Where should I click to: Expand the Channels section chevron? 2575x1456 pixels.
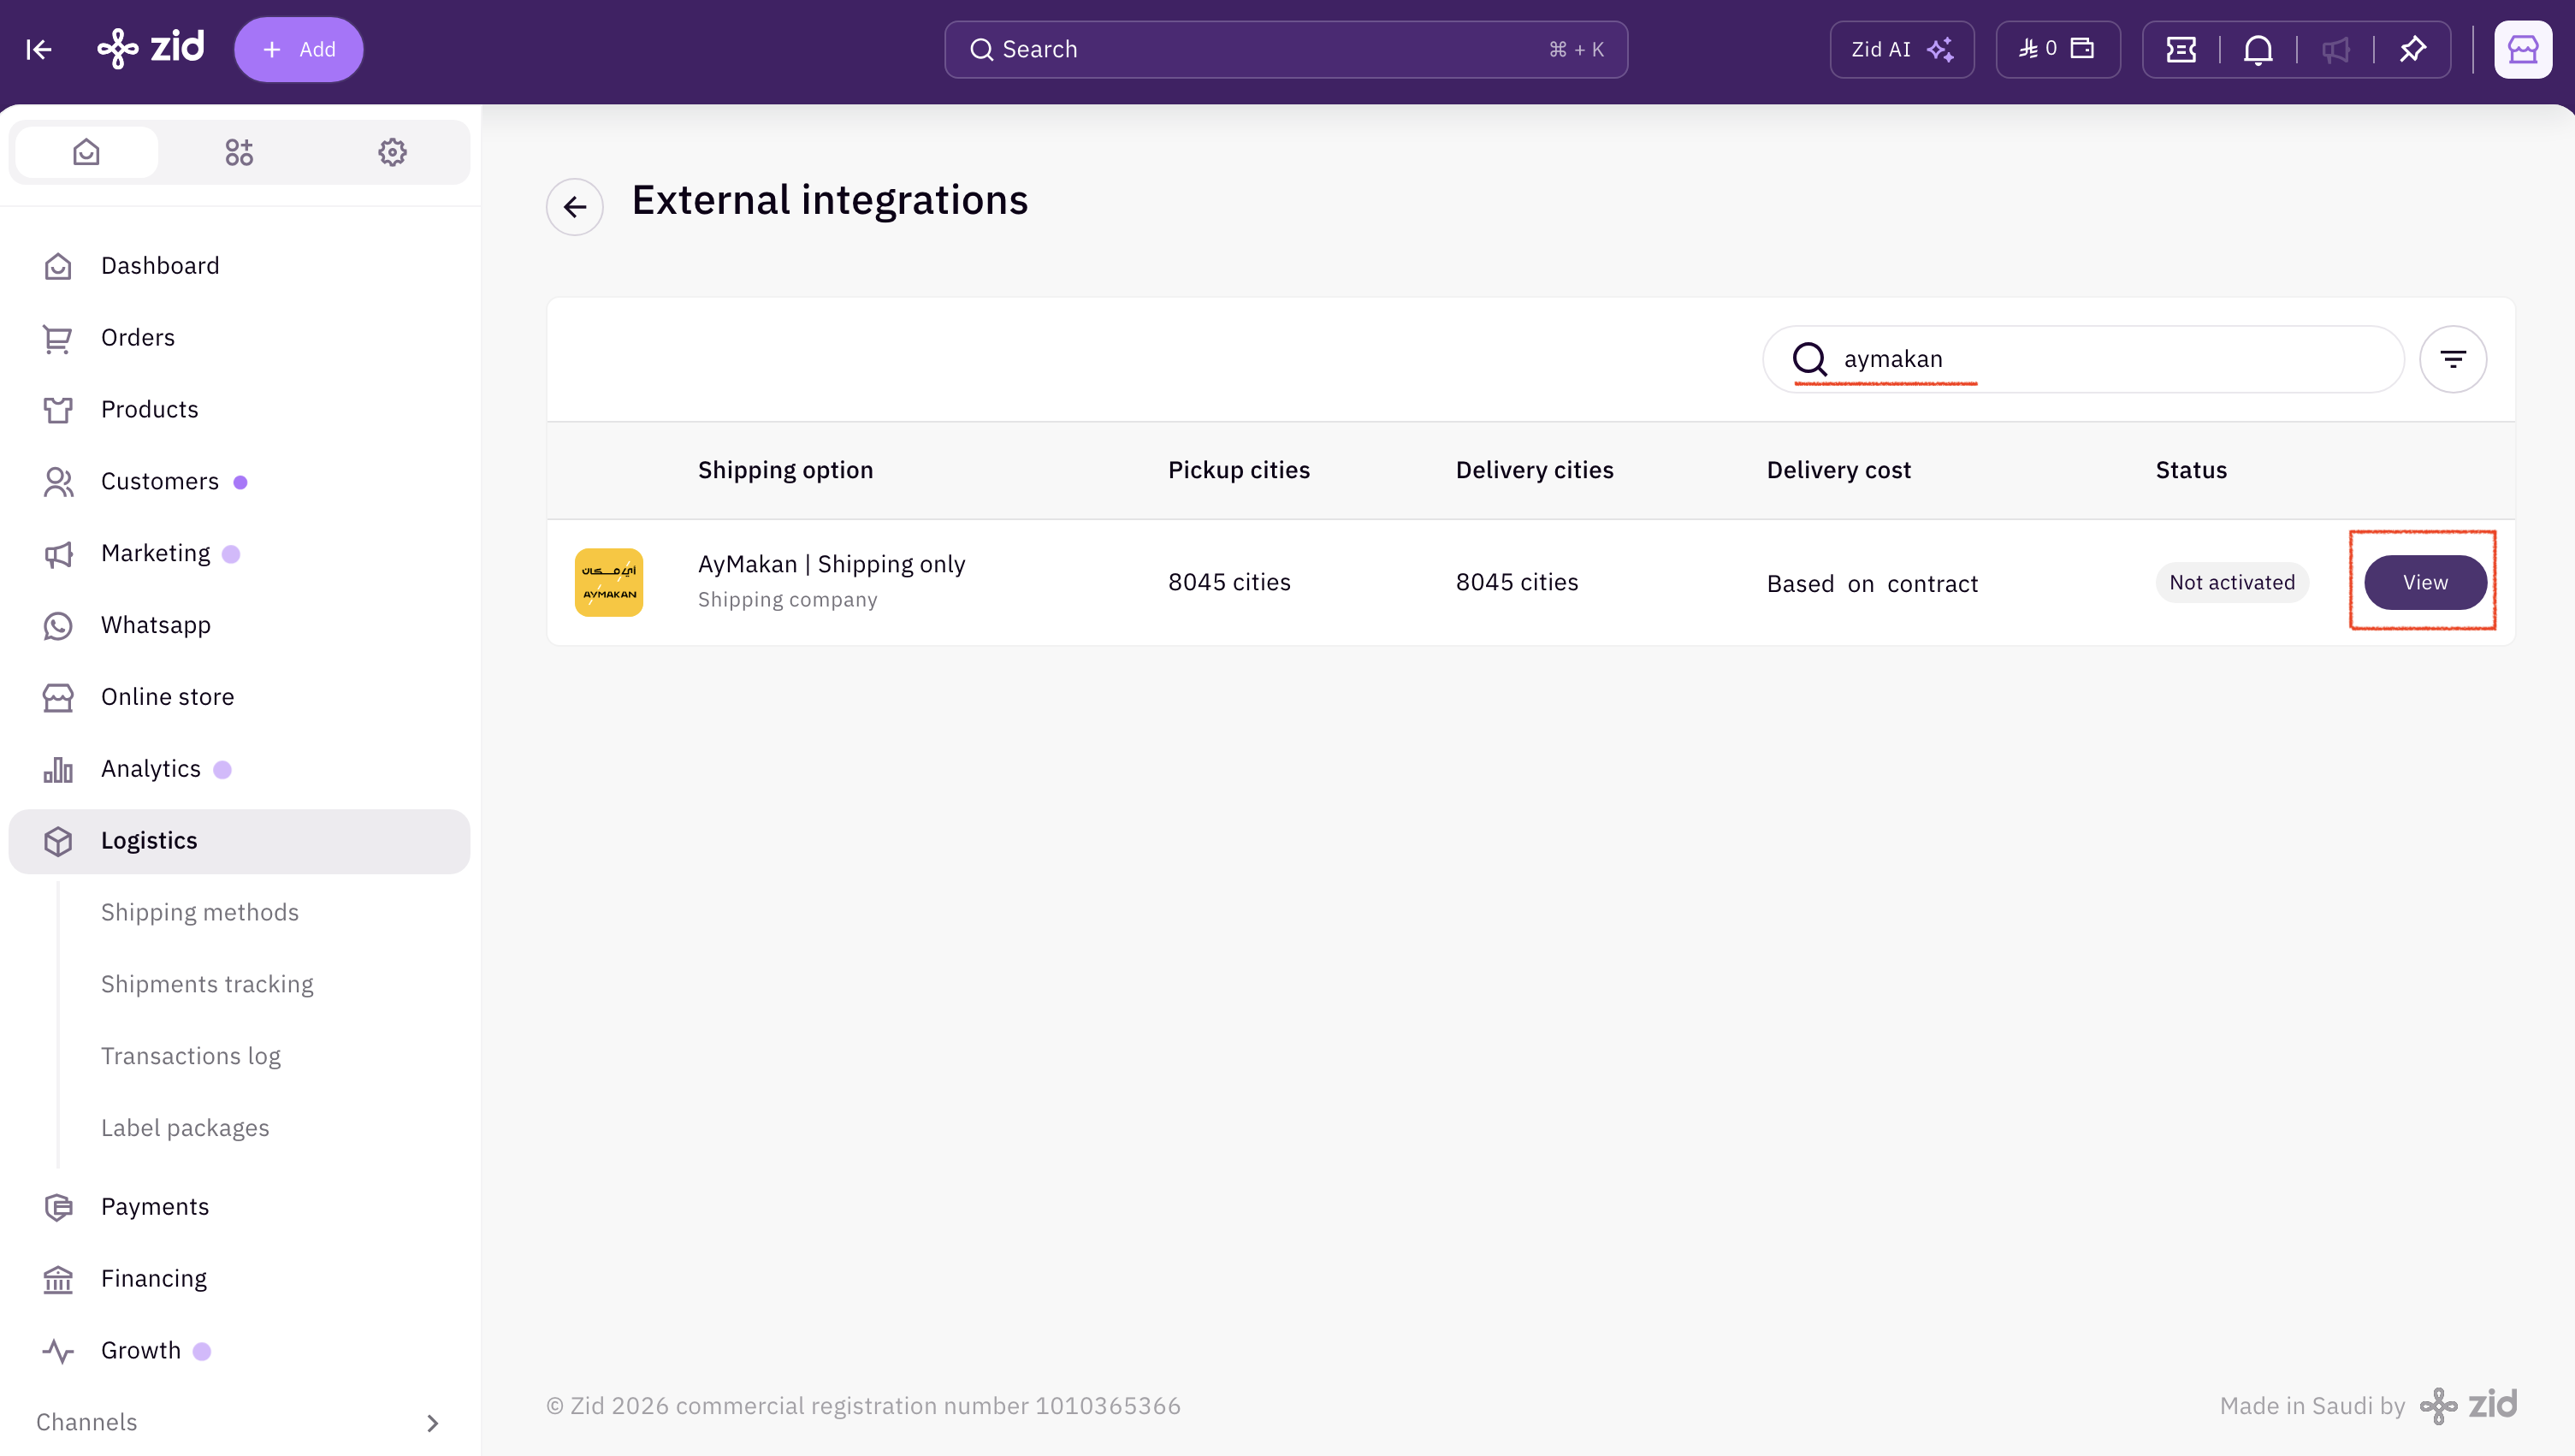click(432, 1423)
